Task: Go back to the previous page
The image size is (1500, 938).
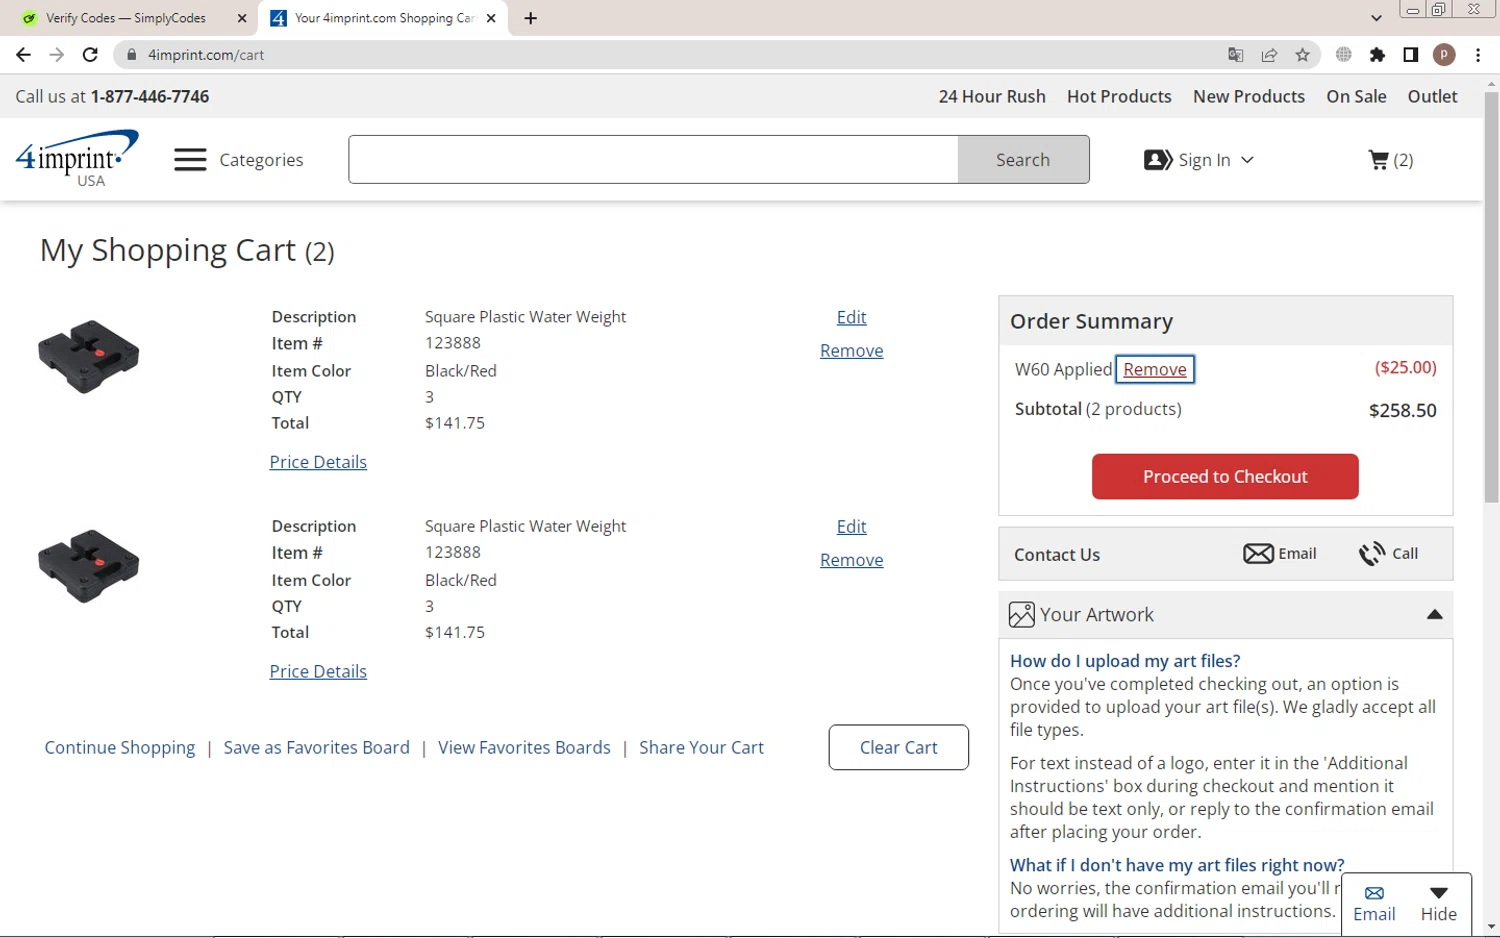Action: (x=24, y=55)
